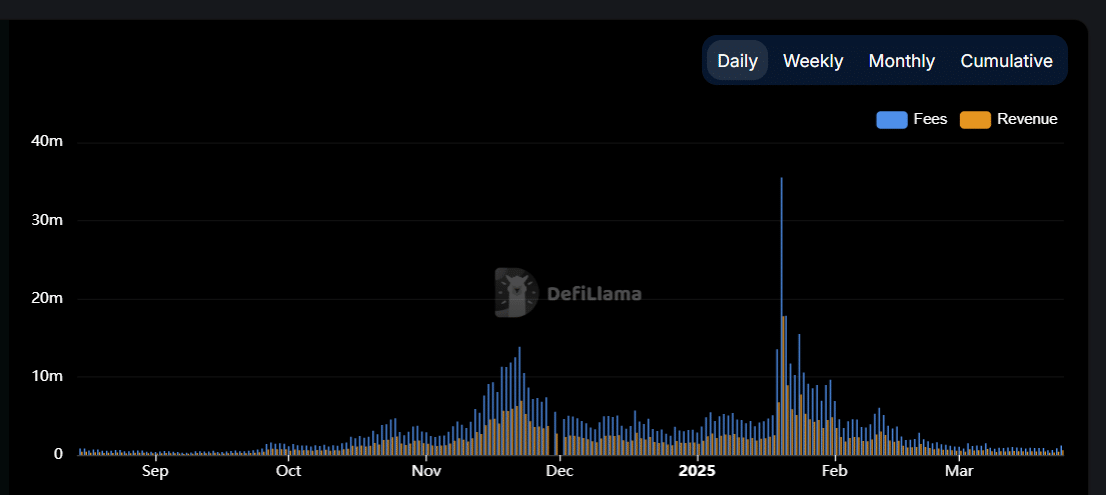1106x495 pixels.
Task: Click the Feb label on time axis
Action: (x=834, y=470)
